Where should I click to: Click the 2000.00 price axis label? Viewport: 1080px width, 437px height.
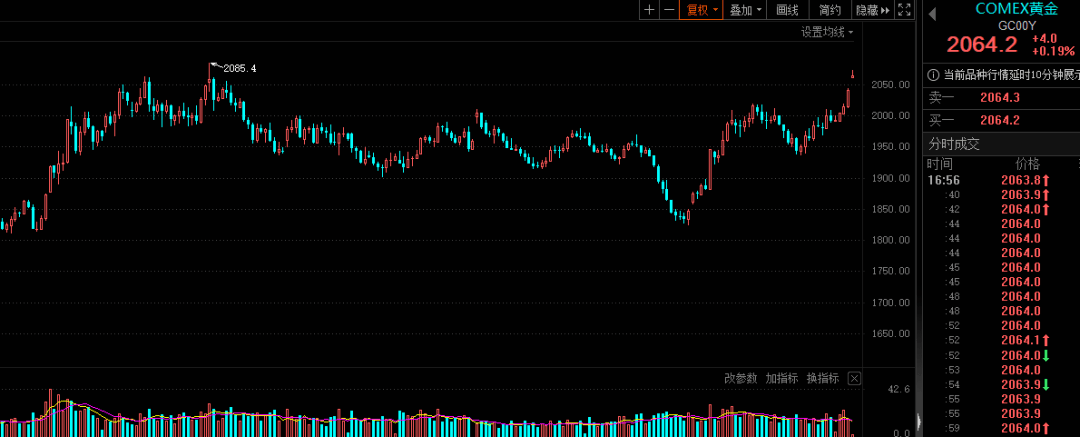coord(891,115)
